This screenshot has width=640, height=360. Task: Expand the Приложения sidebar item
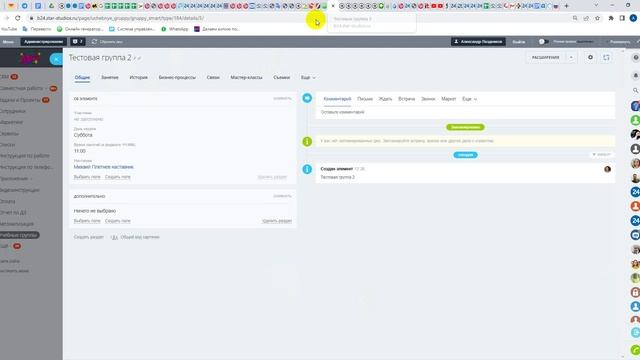point(16,179)
